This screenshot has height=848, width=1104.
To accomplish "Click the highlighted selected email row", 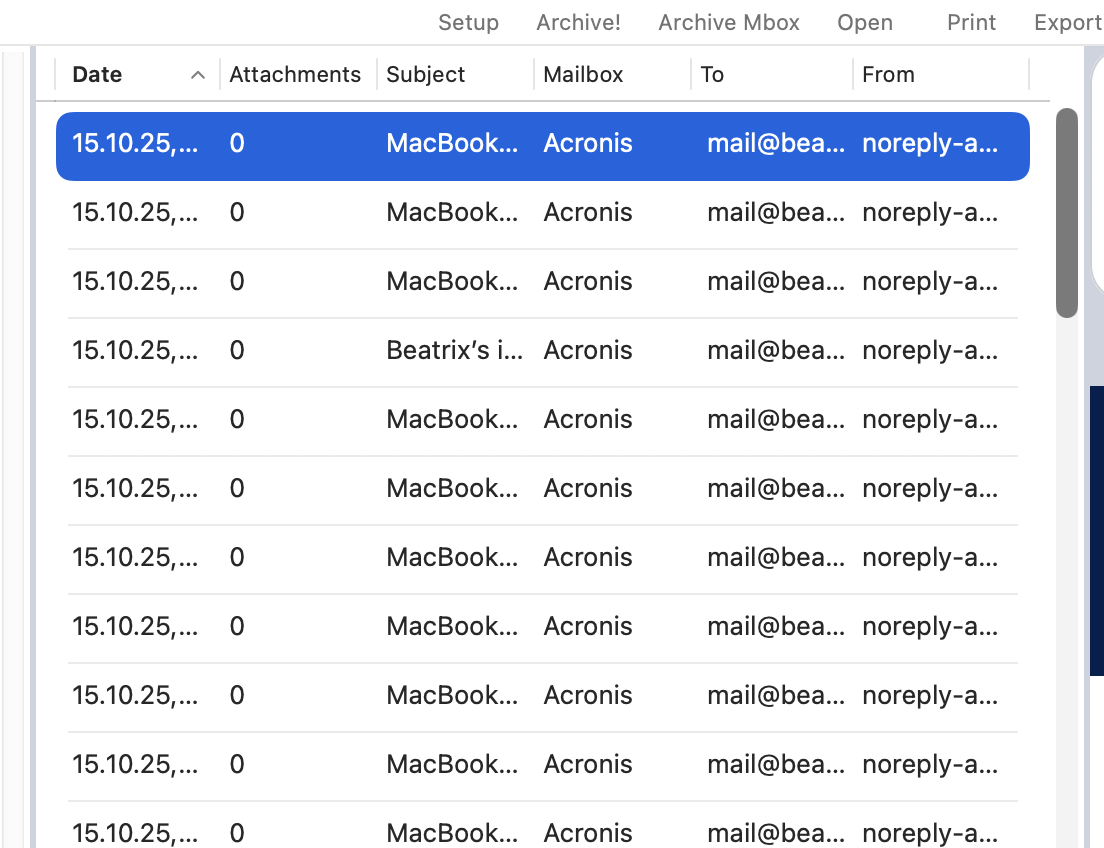I will point(542,144).
